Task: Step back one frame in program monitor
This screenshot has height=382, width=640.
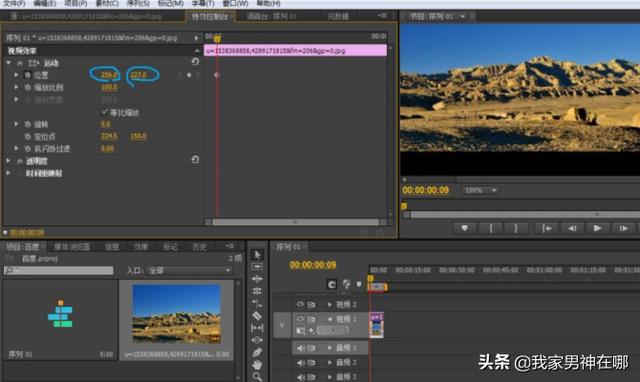Action: (572, 229)
